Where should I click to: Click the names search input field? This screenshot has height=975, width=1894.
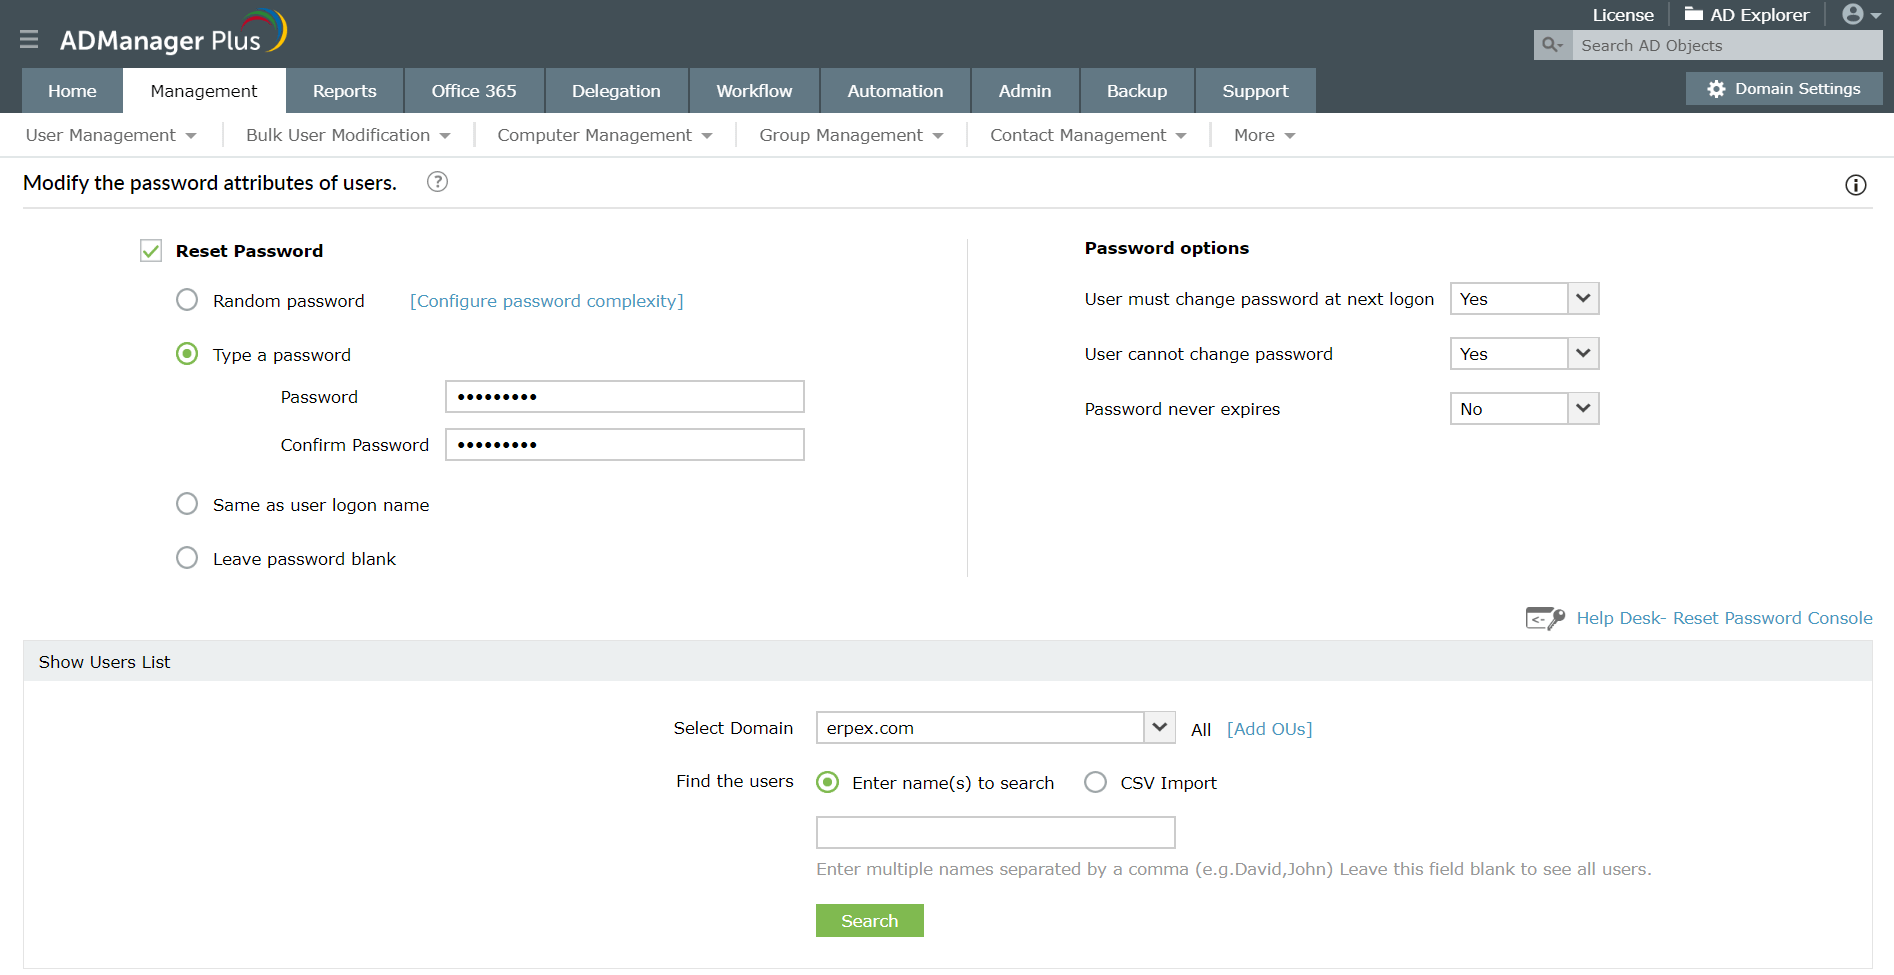[995, 832]
